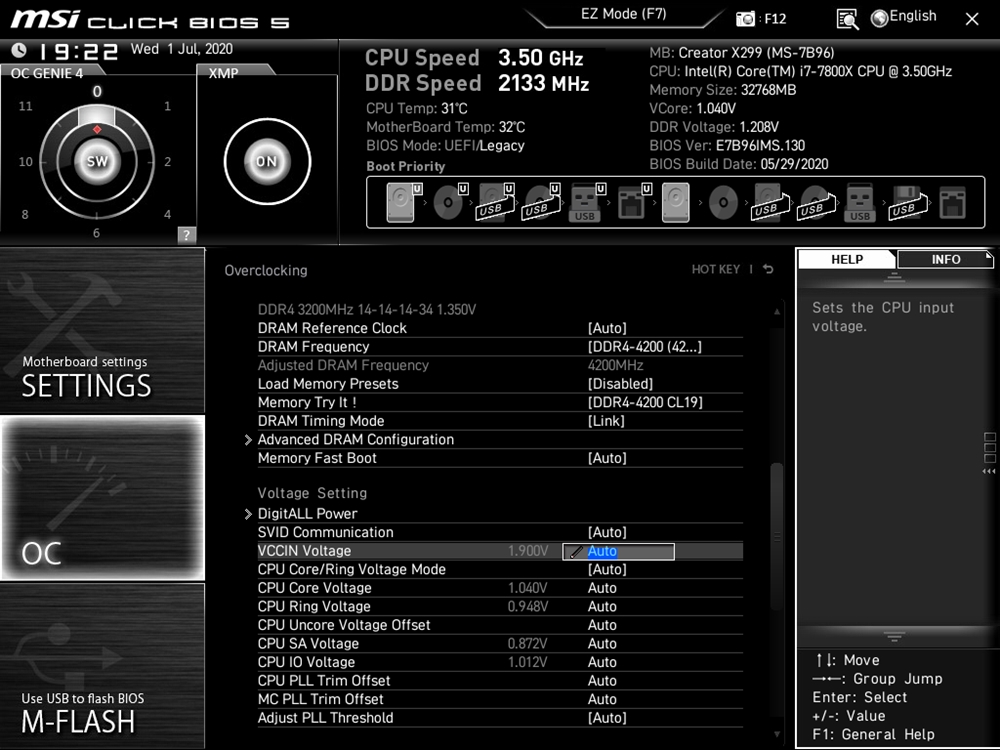
Task: Switch to EZ Mode (F7)
Action: tap(623, 14)
